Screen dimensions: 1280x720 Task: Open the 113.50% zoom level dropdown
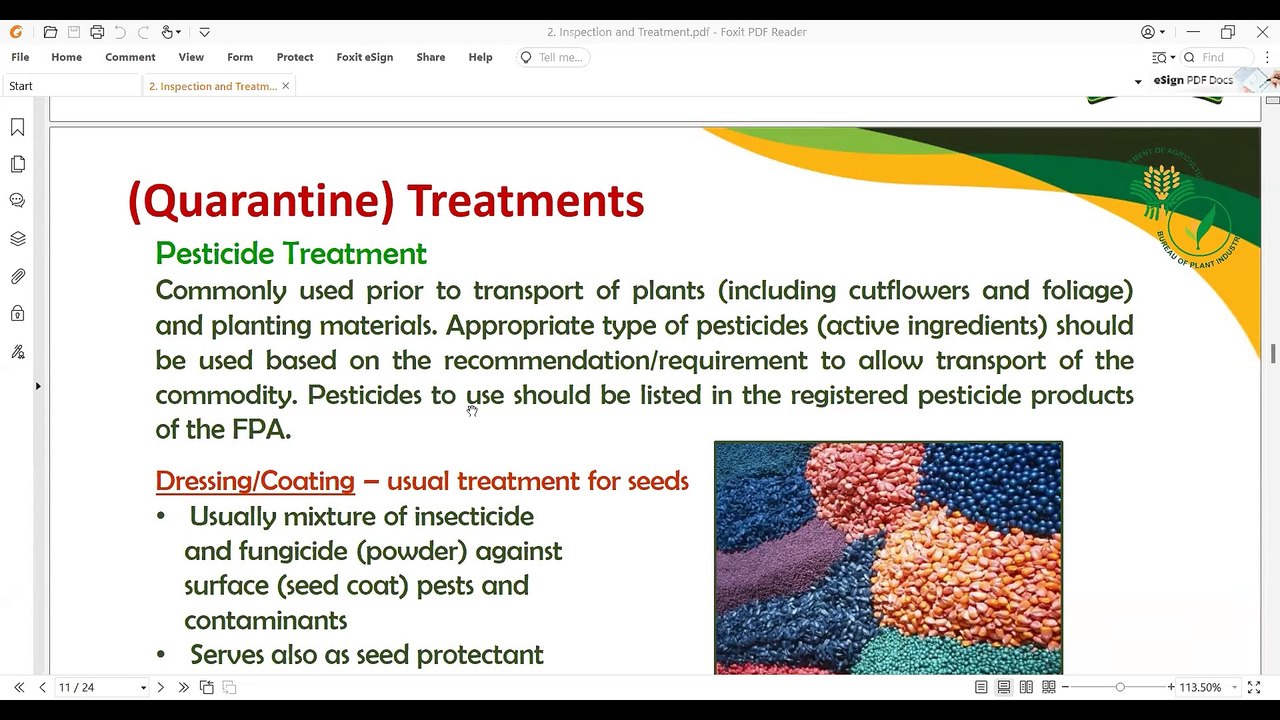[x=1235, y=688]
